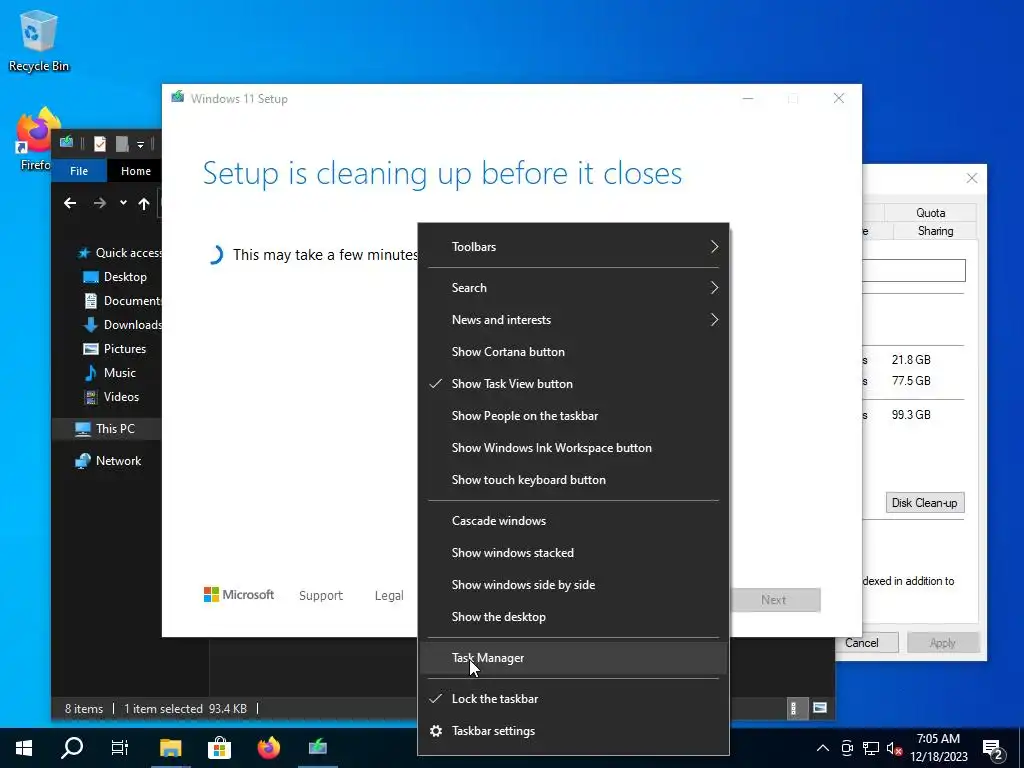Open Customize Quick Access Toolbar dropdown
This screenshot has height=768, width=1024.
click(140, 144)
